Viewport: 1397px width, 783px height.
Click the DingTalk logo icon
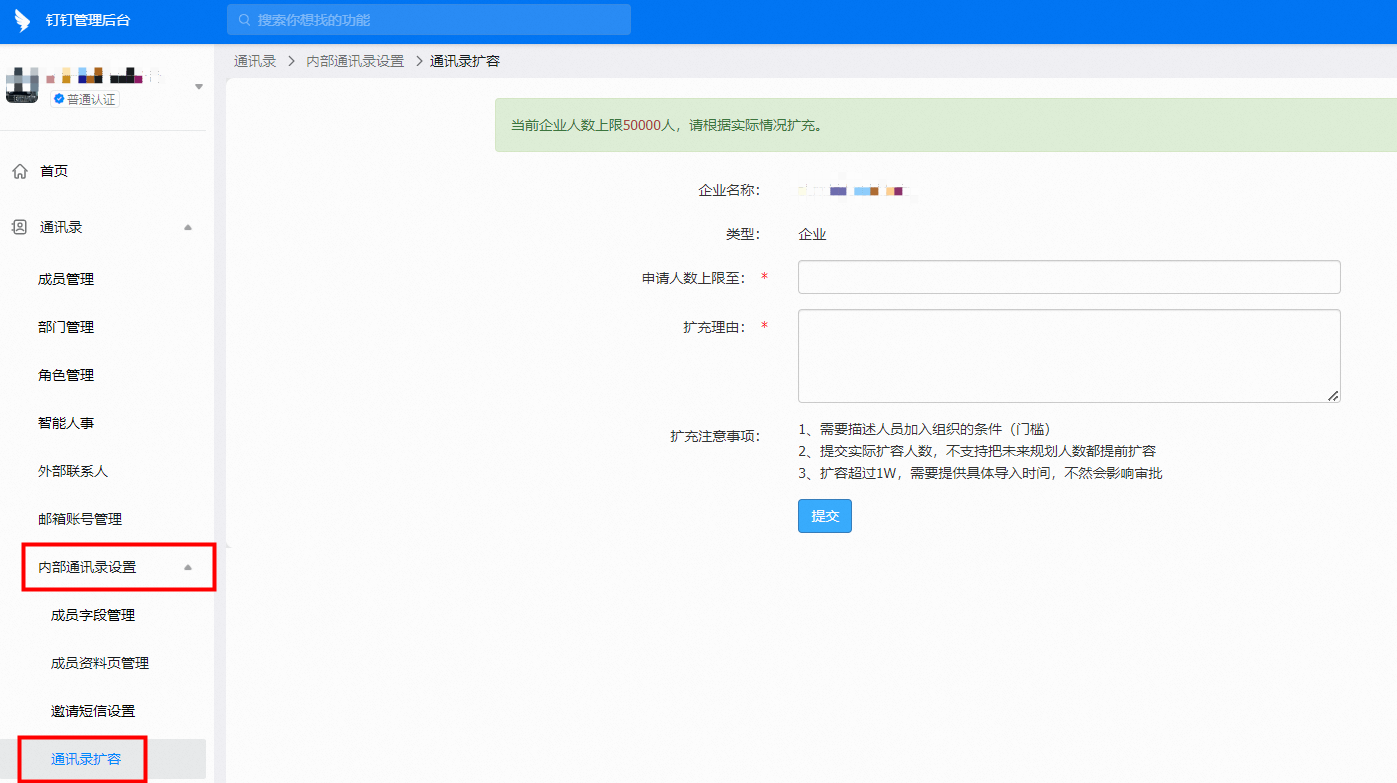tap(22, 21)
